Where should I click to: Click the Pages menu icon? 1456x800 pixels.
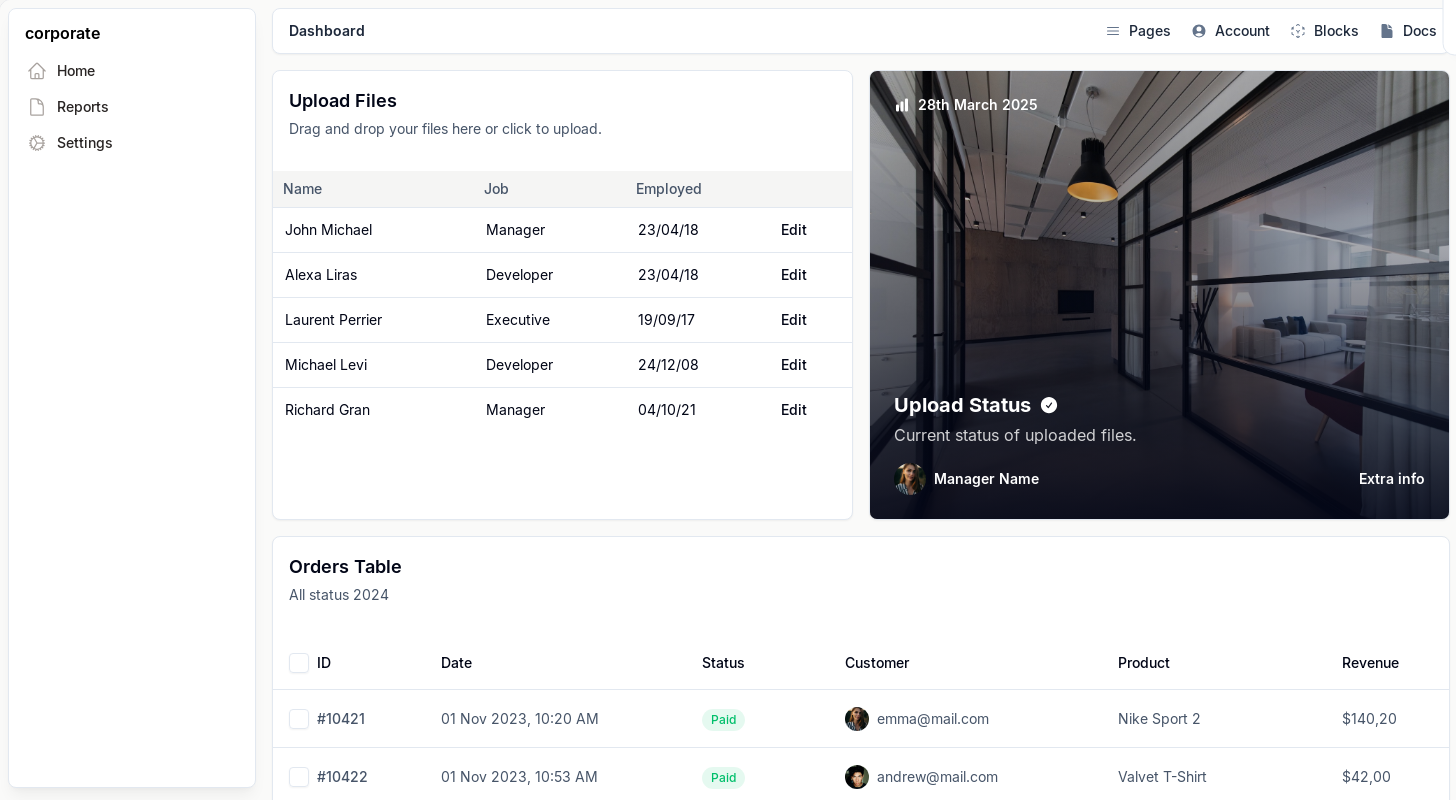(1112, 31)
